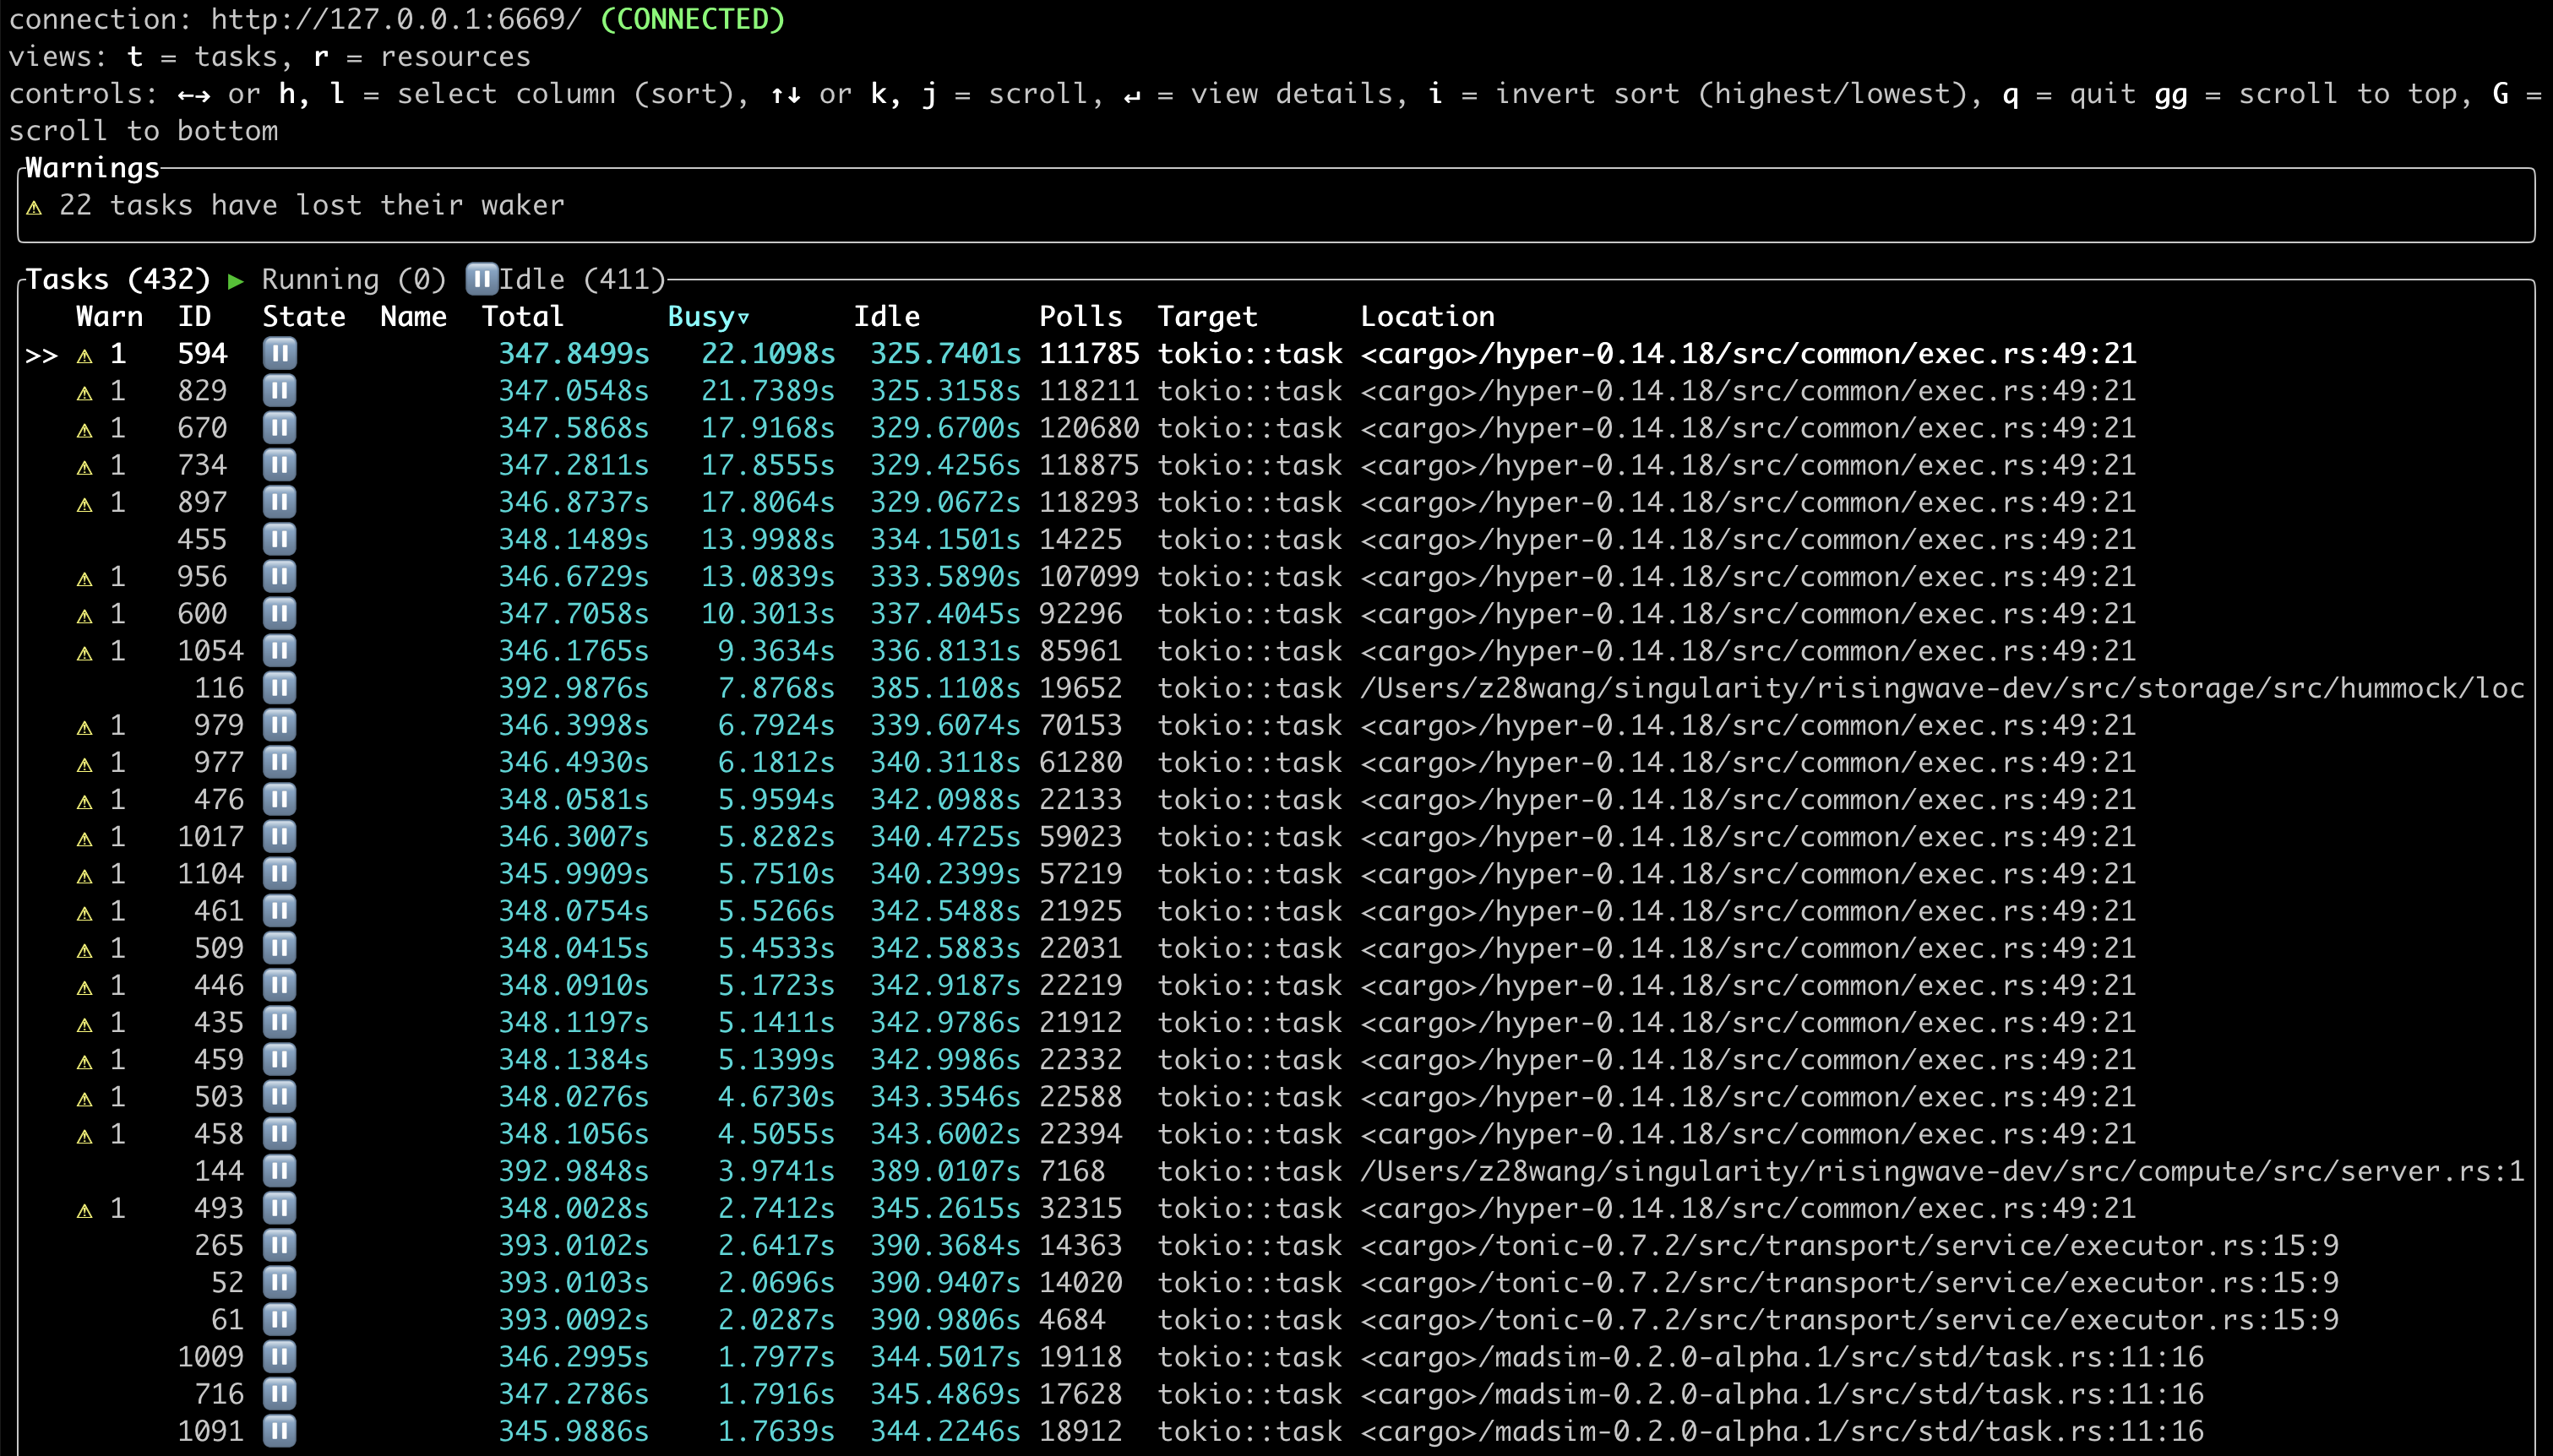
Task: Click the (CONNECTED) status text
Action: tap(693, 19)
